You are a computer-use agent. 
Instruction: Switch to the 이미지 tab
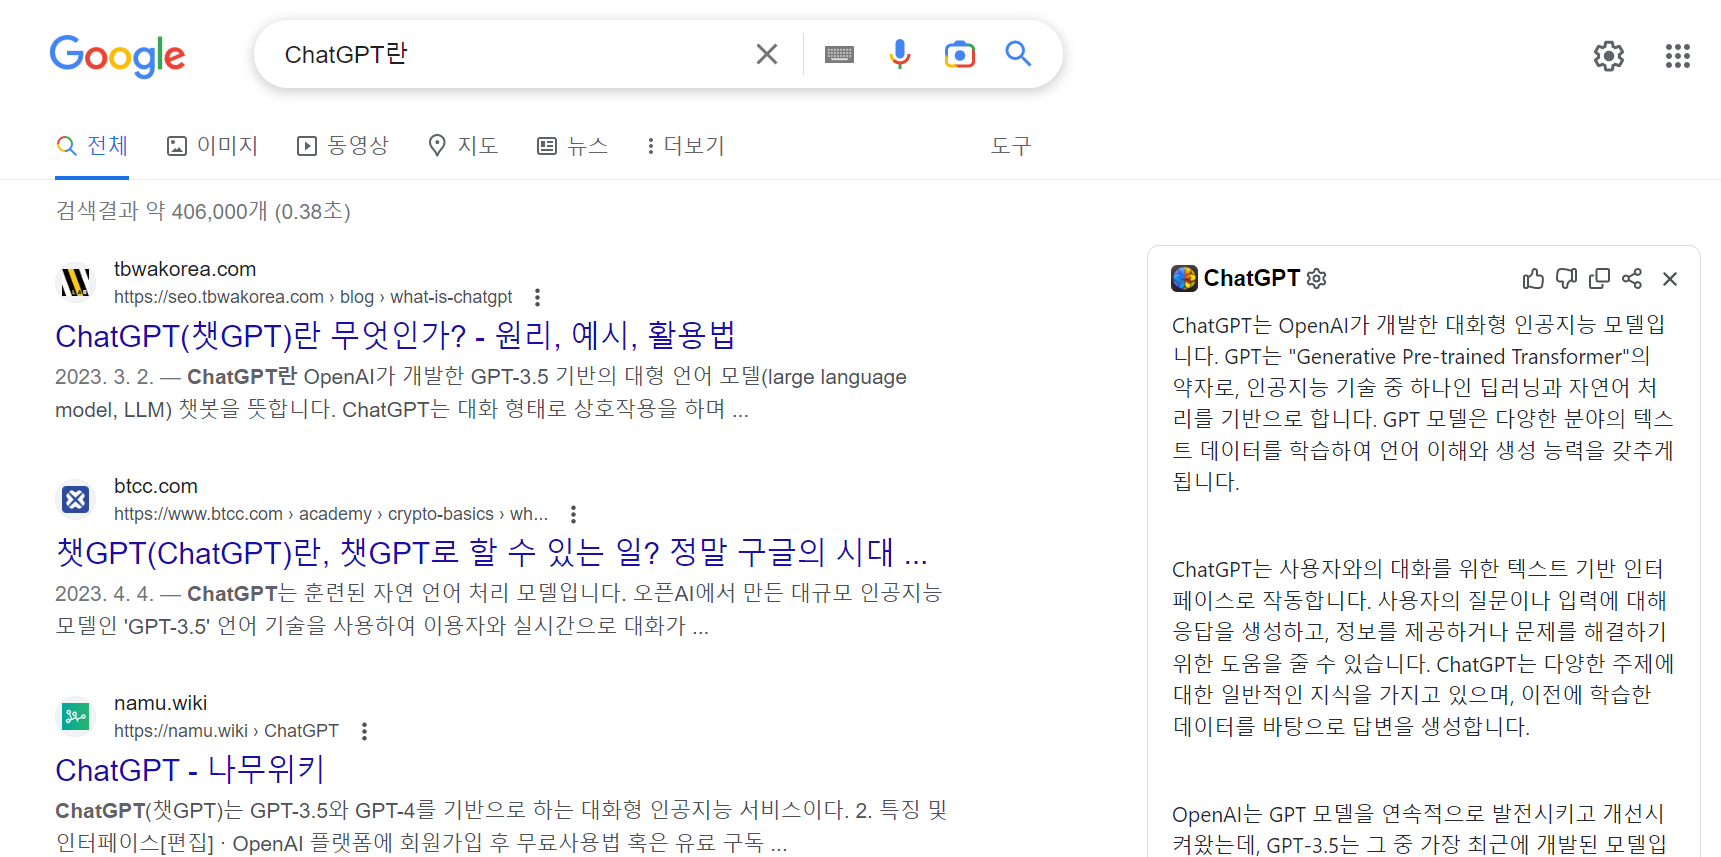[x=212, y=146]
